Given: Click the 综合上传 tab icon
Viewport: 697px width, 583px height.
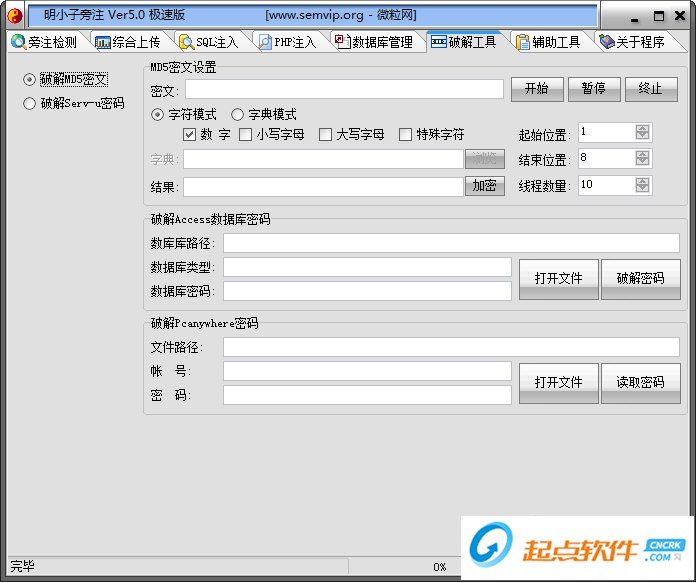Looking at the screenshot, I should click(x=103, y=42).
